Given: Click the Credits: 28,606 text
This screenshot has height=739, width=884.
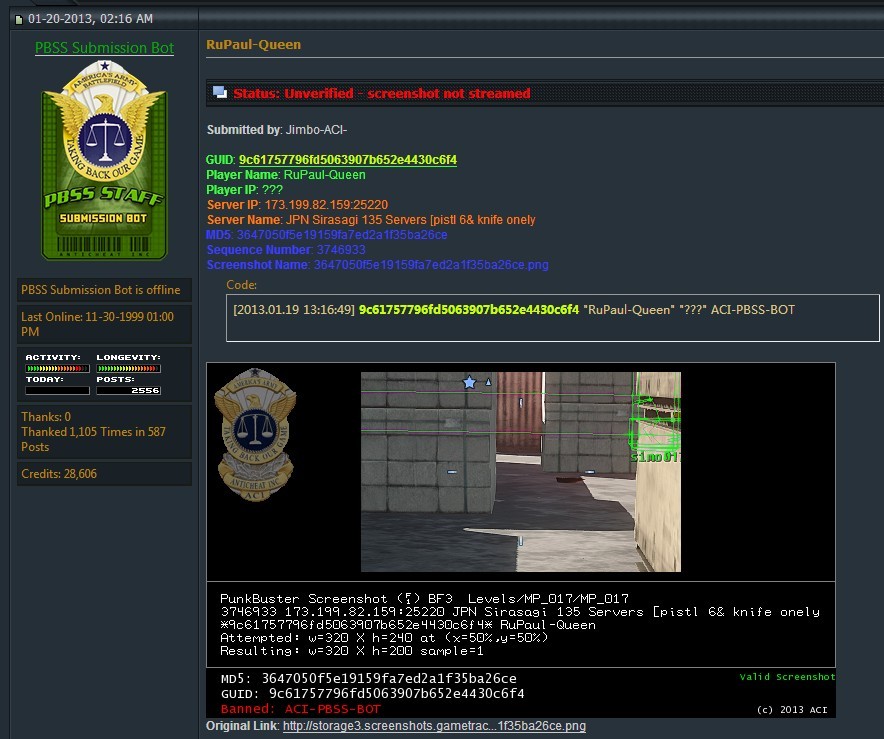Looking at the screenshot, I should (x=59, y=474).
